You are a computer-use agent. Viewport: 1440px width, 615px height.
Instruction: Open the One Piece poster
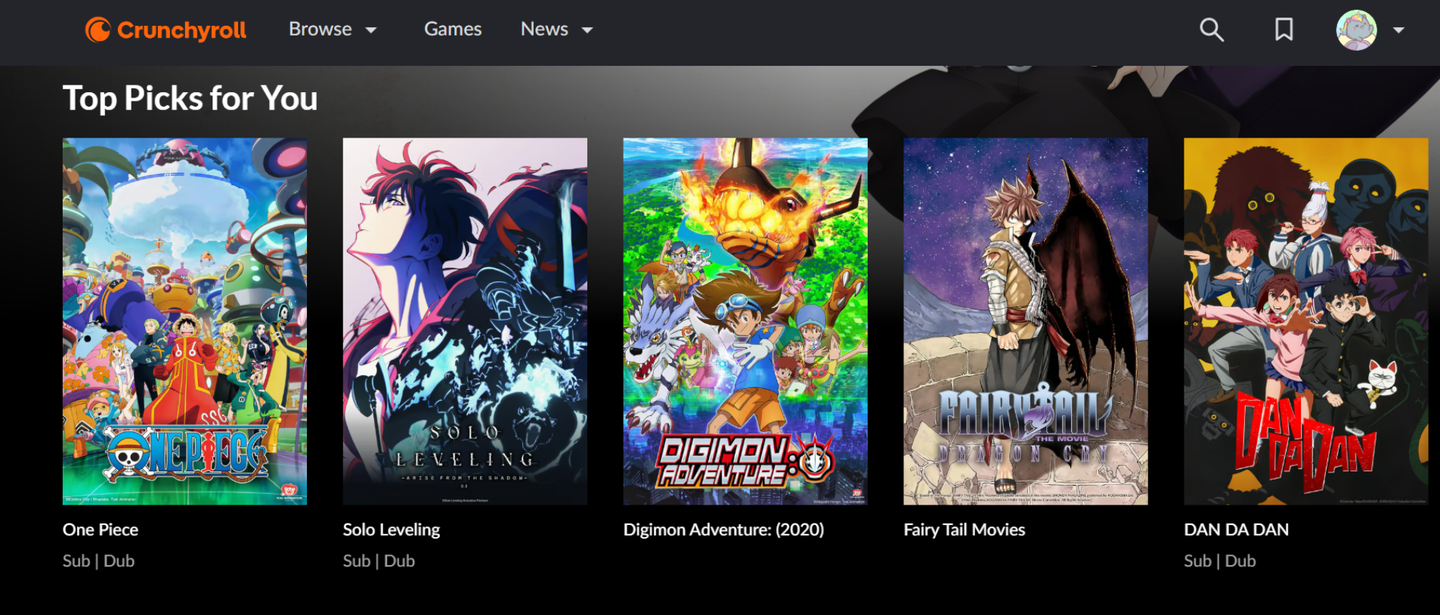point(185,321)
